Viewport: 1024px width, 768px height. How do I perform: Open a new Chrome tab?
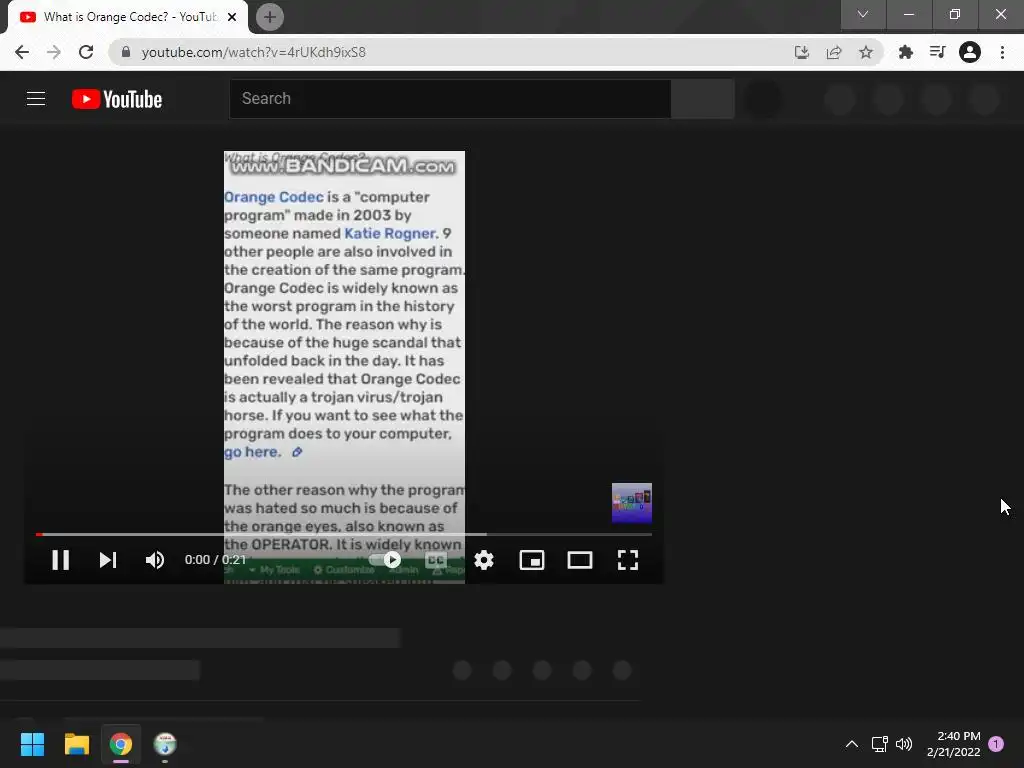click(x=270, y=17)
